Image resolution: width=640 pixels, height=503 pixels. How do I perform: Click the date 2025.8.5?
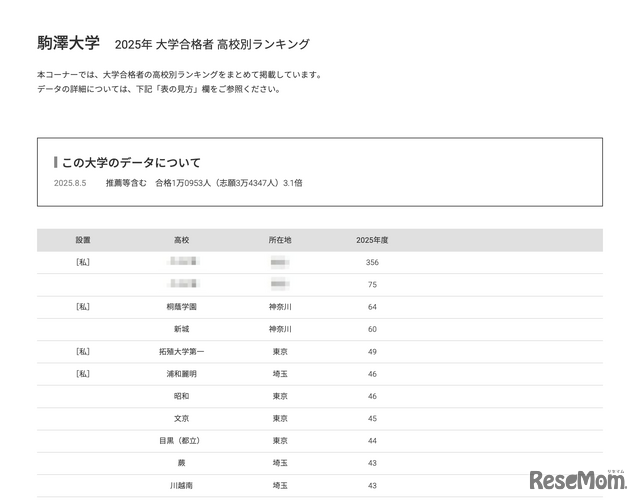click(x=70, y=183)
